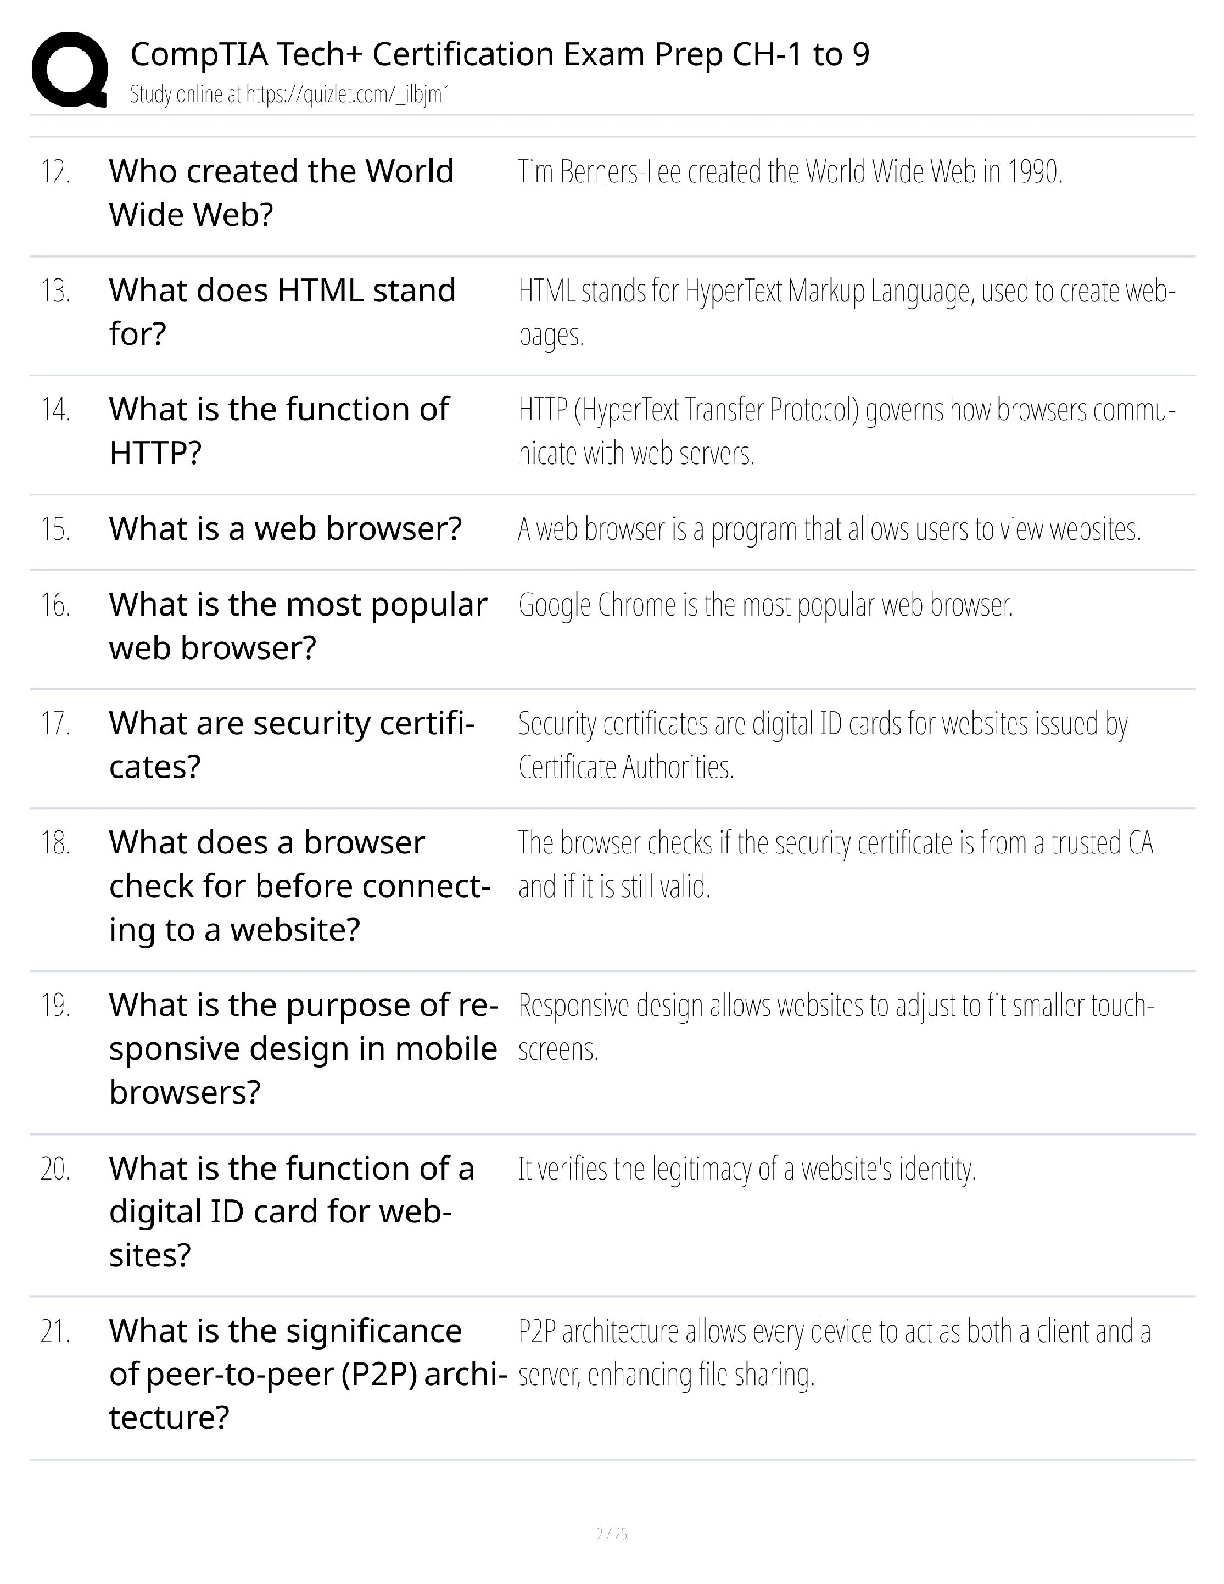This screenshot has width=1224, height=1584.
Task: Select the HyperText Markup Language answer
Action: click(x=847, y=312)
